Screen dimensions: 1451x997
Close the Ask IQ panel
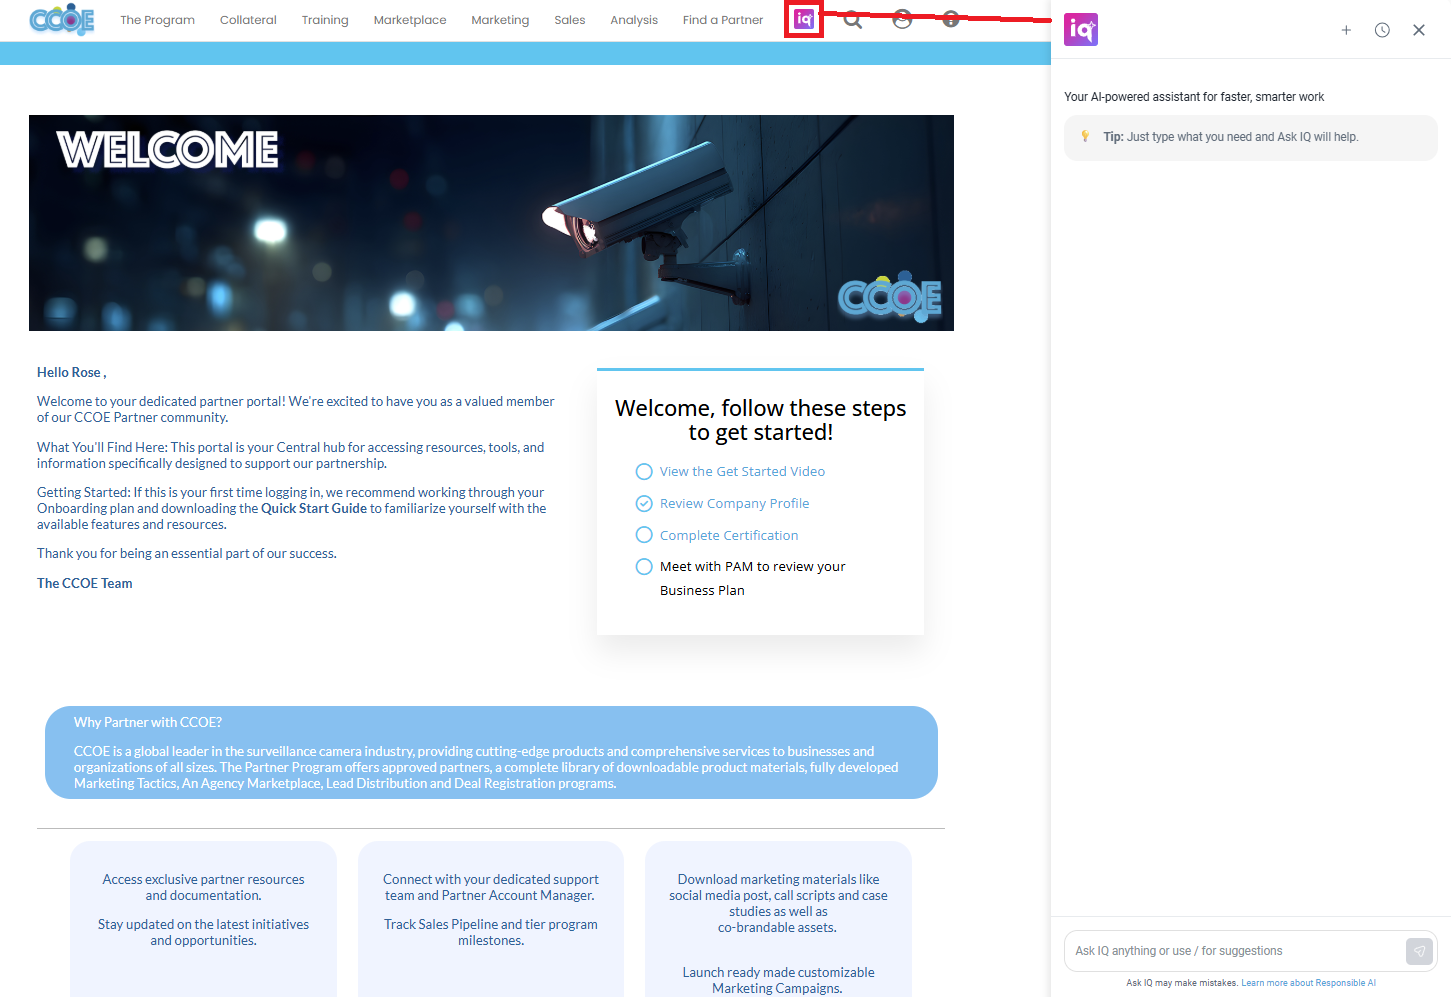click(x=1418, y=30)
